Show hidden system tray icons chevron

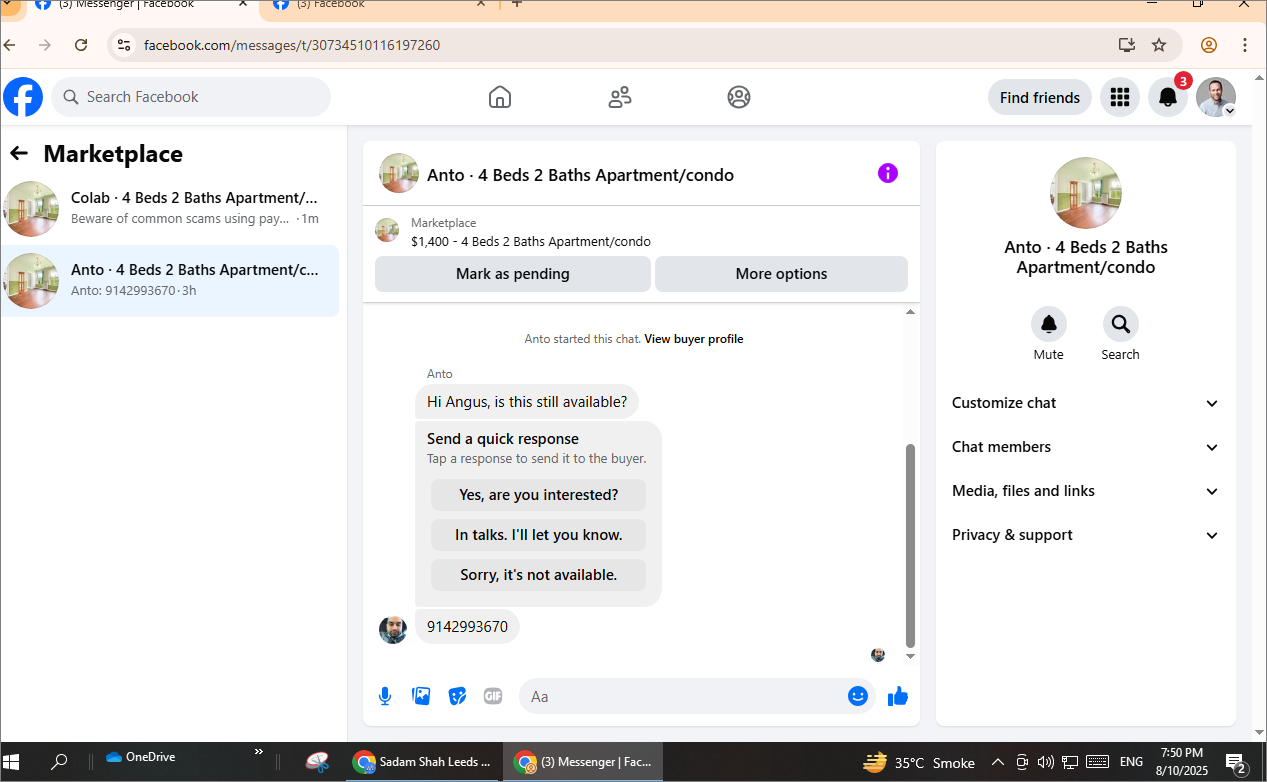click(998, 762)
